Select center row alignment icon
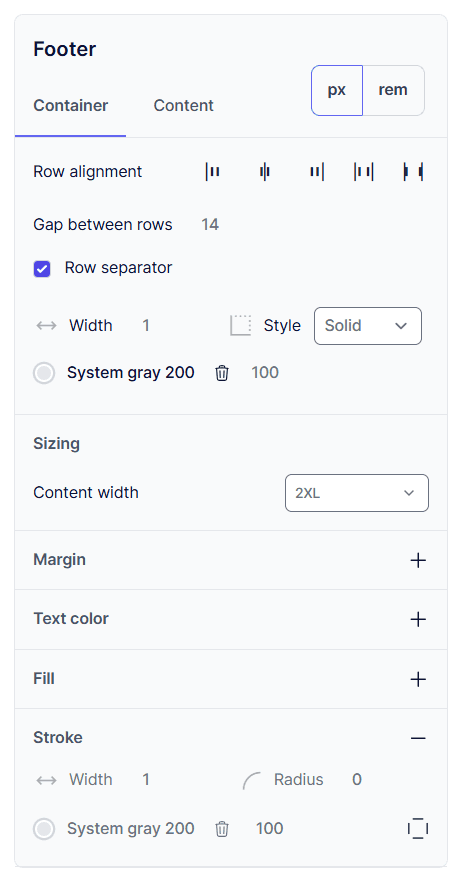The width and height of the screenshot is (458, 880). point(265,172)
